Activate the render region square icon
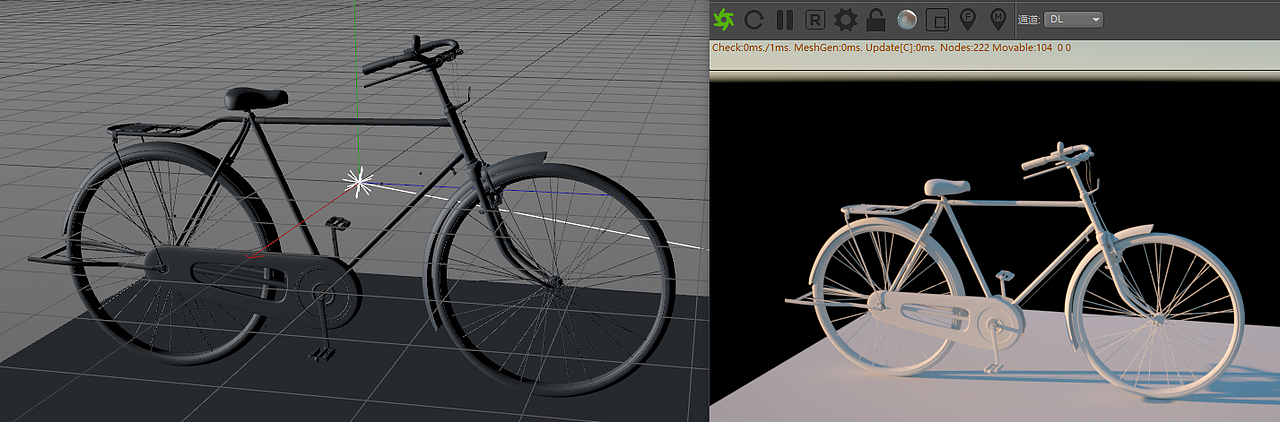The height and width of the screenshot is (422, 1280). click(x=937, y=19)
